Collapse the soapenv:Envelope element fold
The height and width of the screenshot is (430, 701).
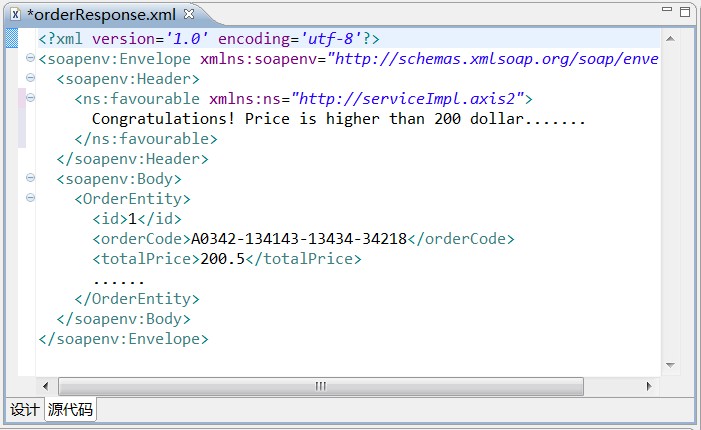30,58
